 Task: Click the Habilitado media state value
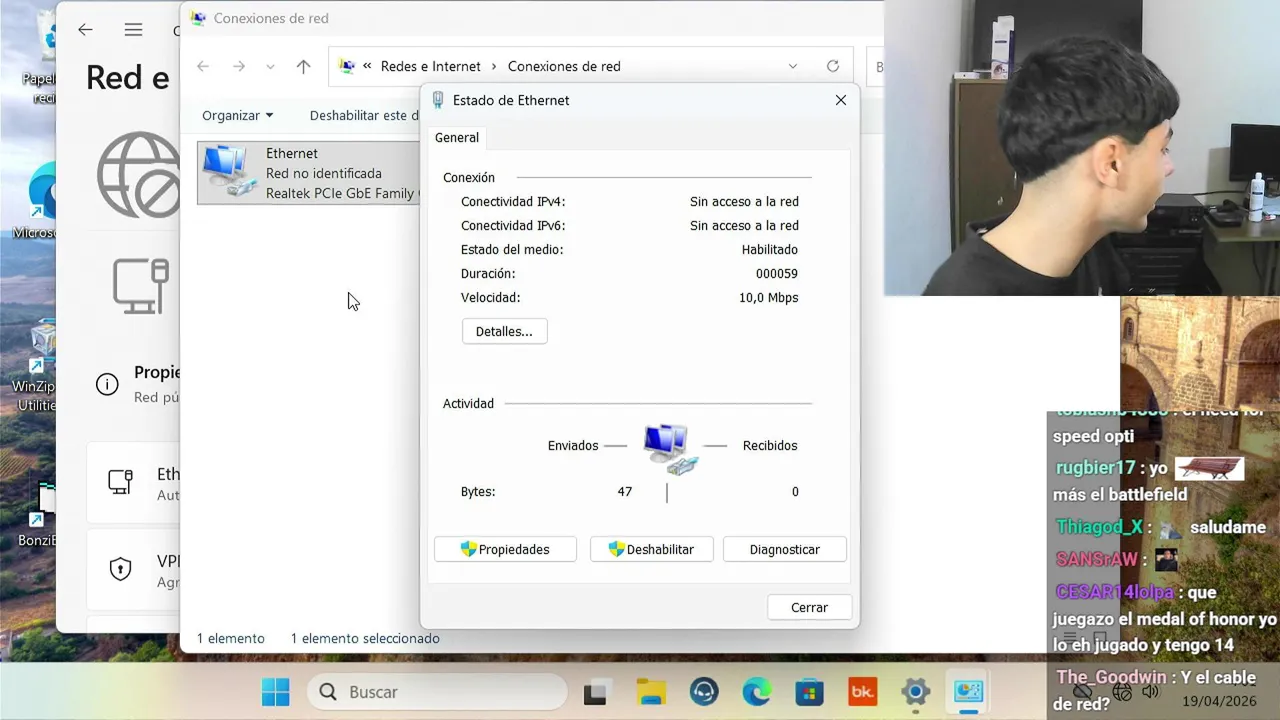click(x=770, y=249)
